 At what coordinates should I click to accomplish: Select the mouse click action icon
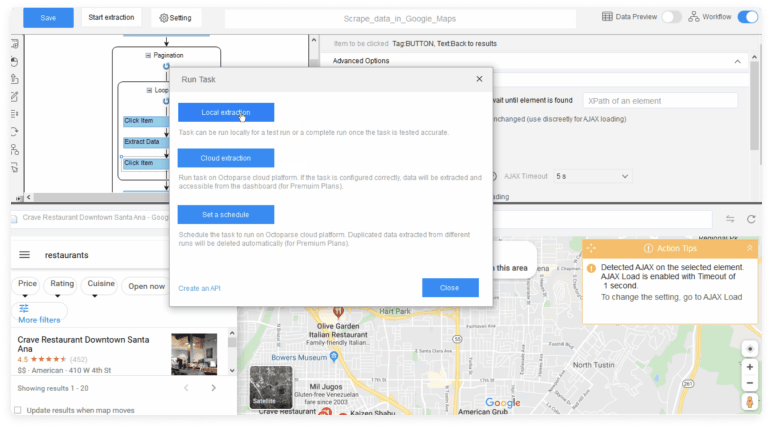point(15,61)
